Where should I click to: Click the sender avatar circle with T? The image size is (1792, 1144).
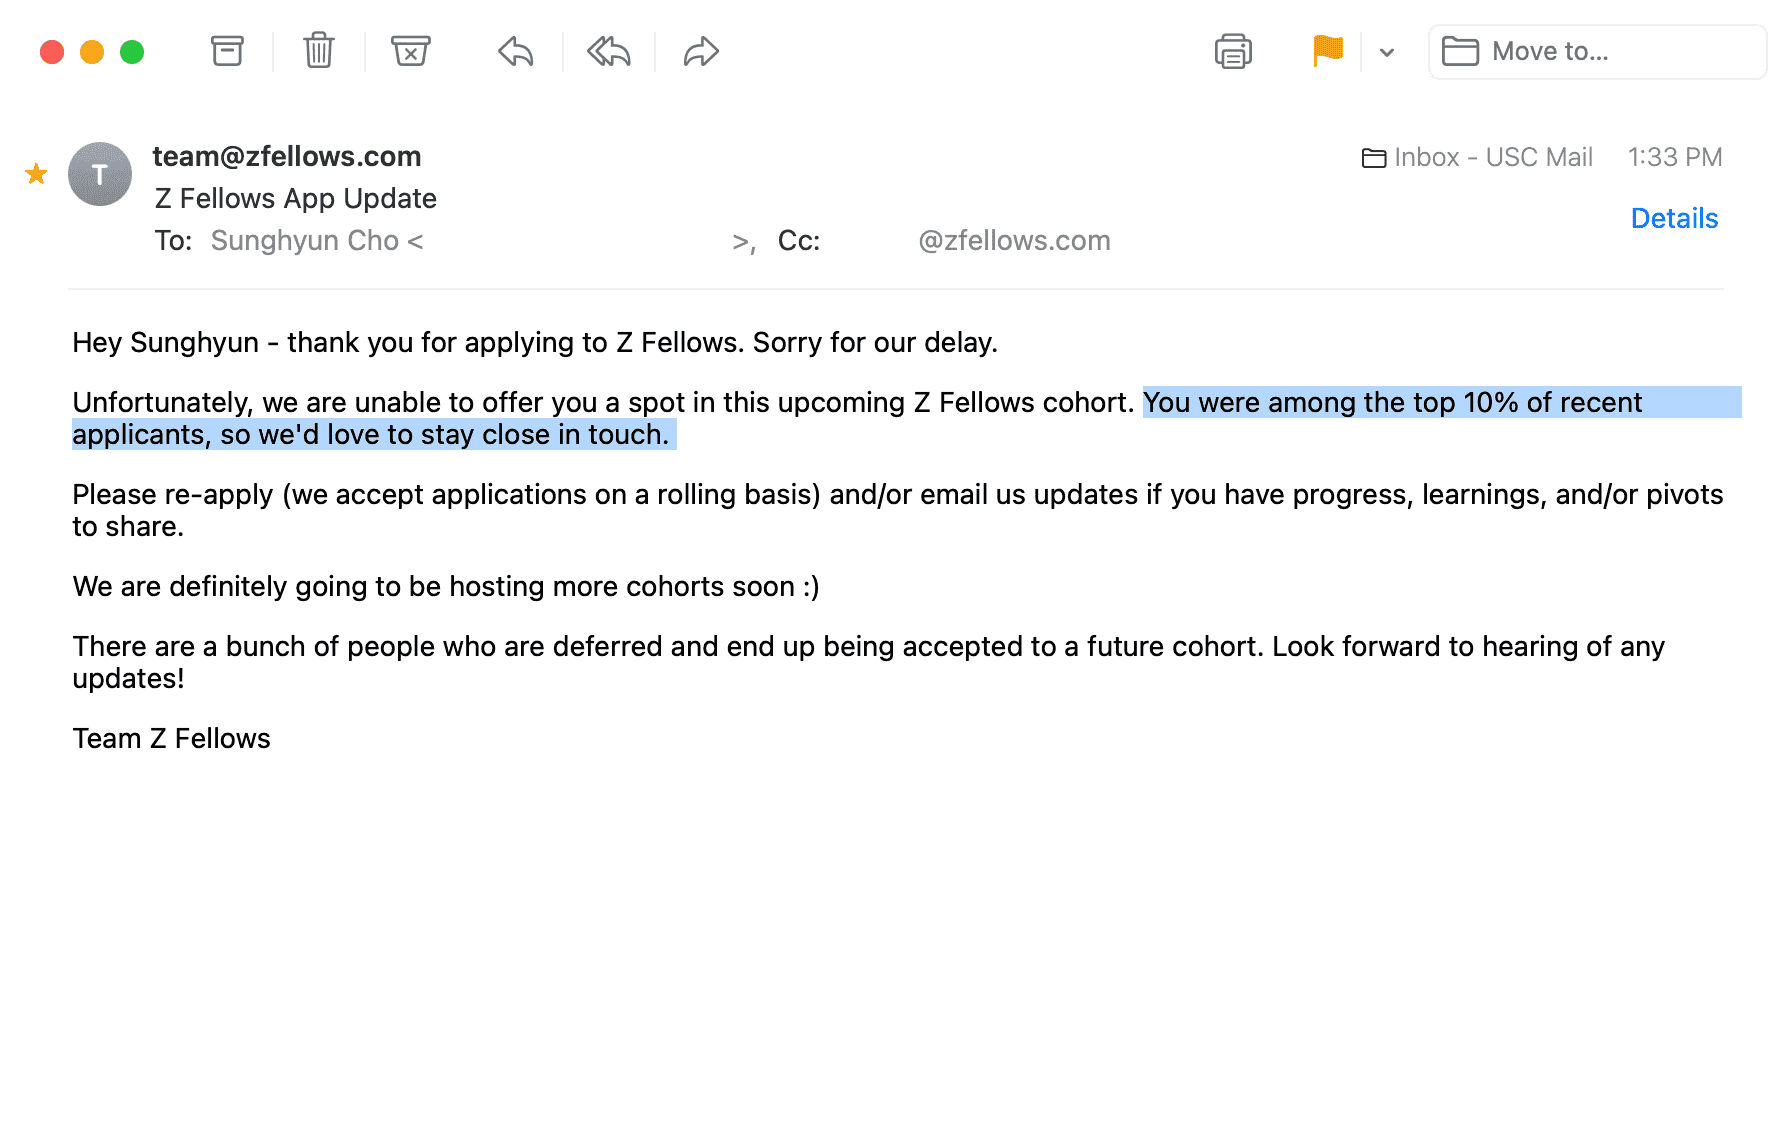click(x=100, y=174)
